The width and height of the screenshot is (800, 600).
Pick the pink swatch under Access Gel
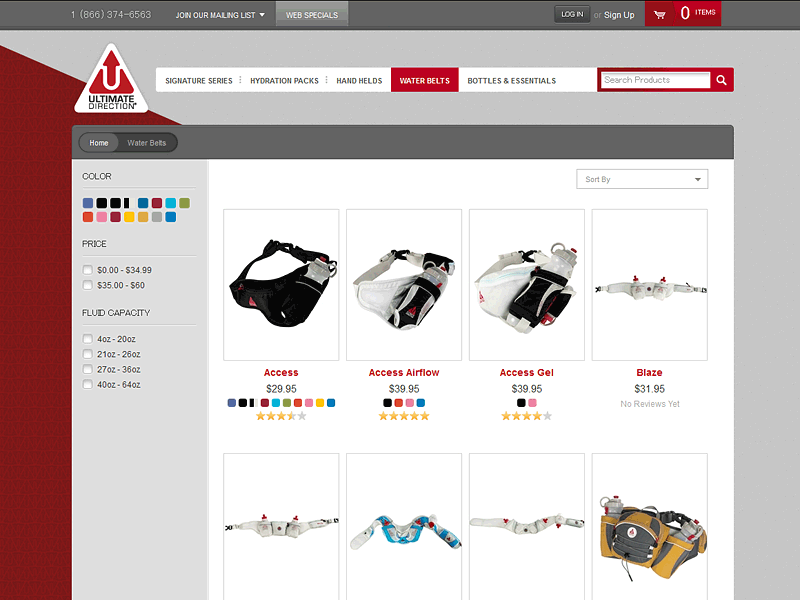(532, 403)
